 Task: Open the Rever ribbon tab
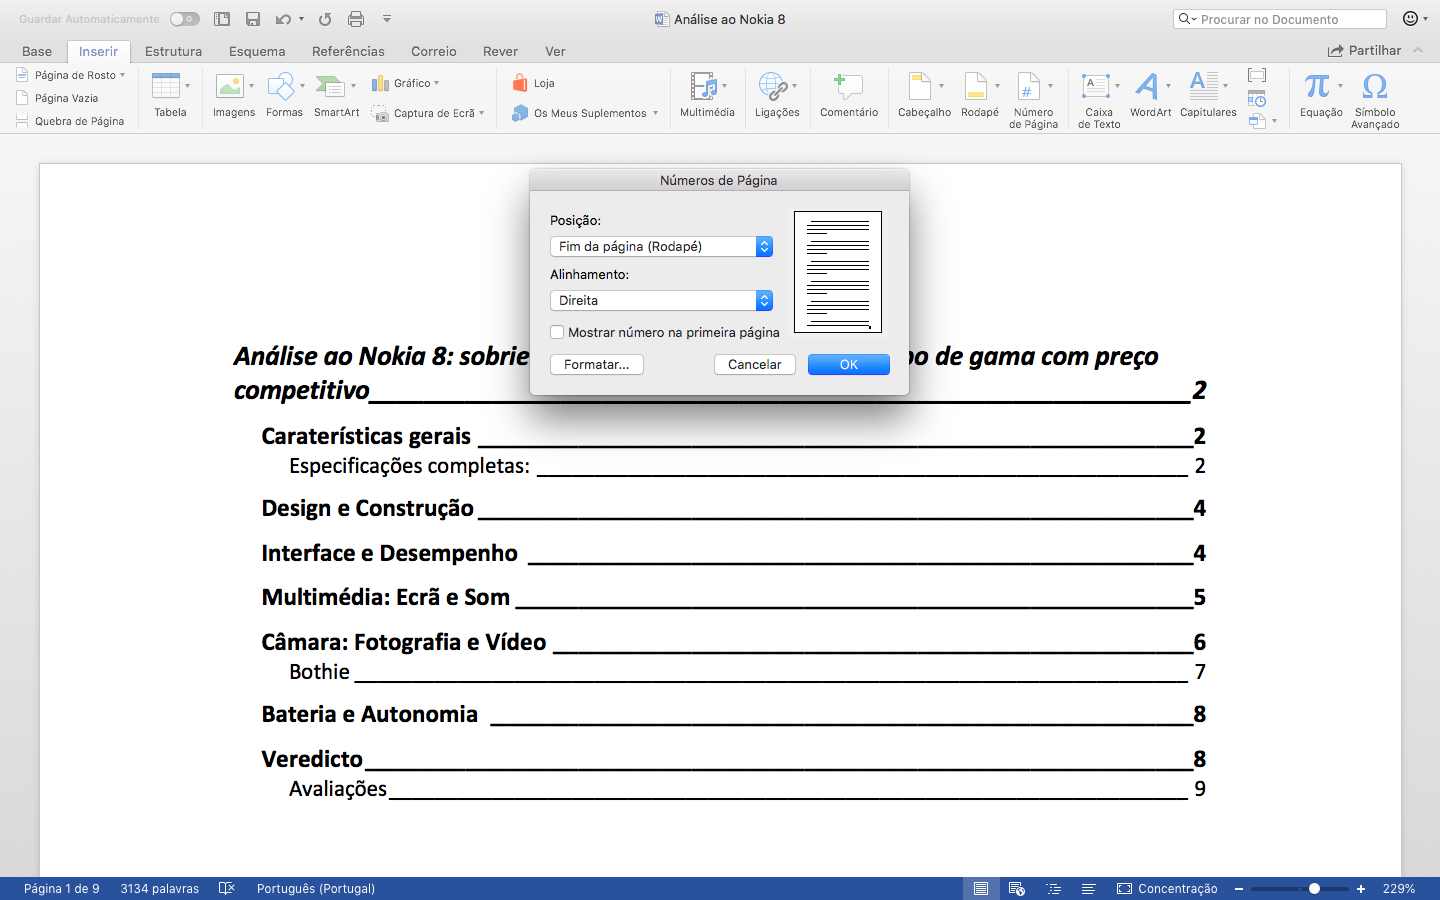[500, 51]
